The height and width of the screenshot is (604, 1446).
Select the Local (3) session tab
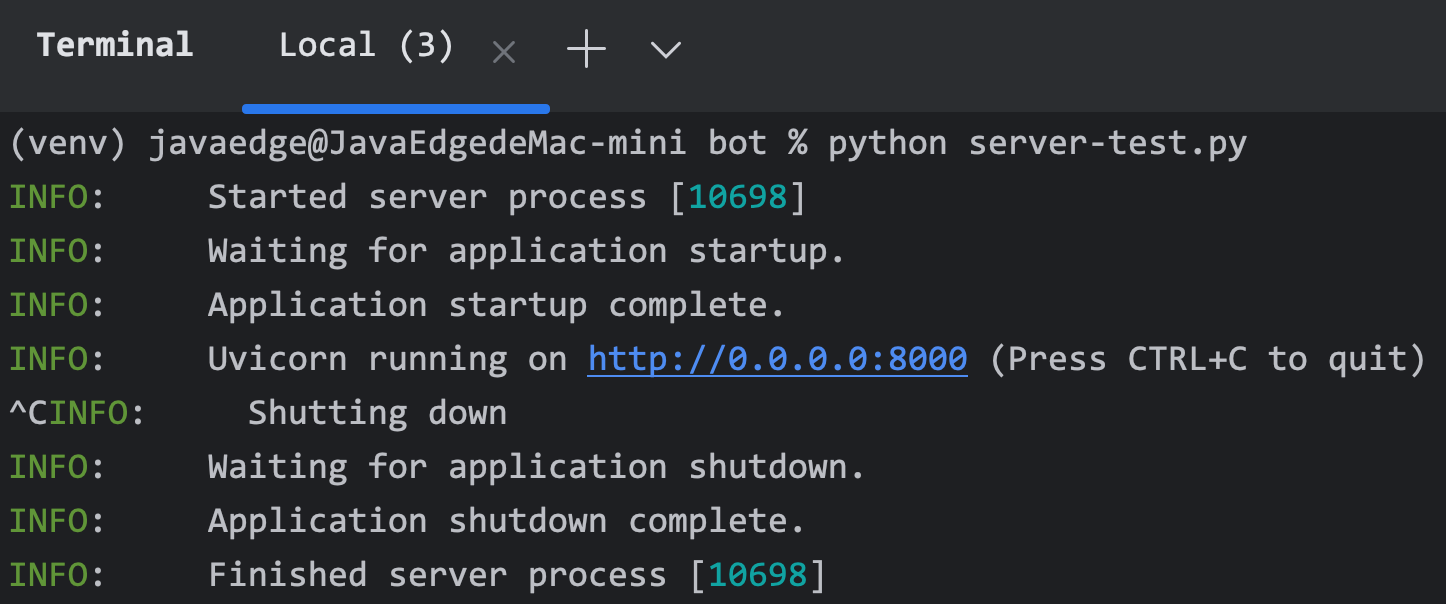[365, 46]
